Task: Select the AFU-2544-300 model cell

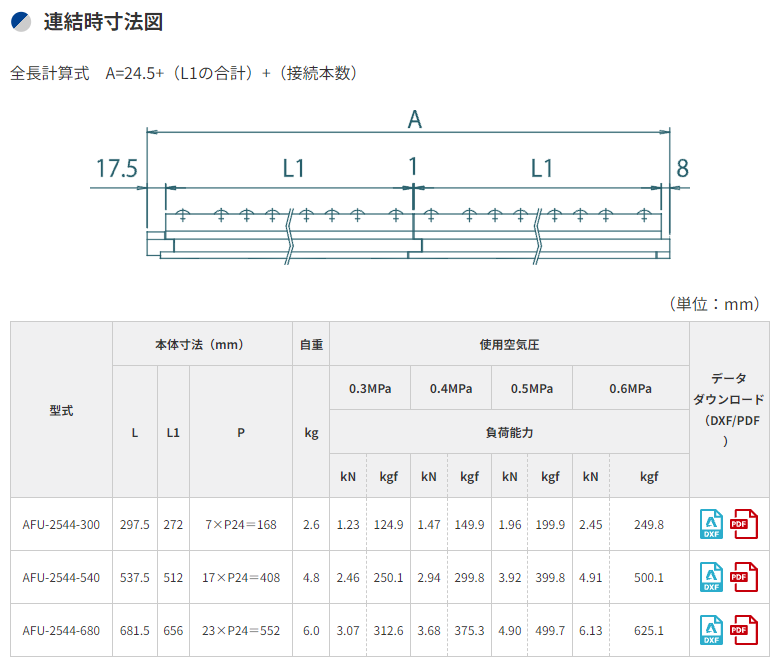Action: 61,524
